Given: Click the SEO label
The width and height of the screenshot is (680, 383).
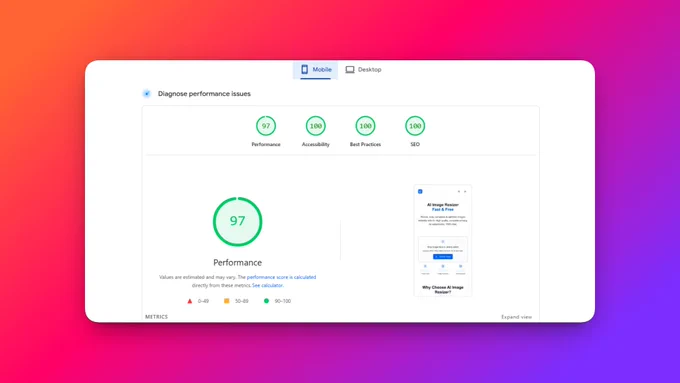Looking at the screenshot, I should (x=415, y=144).
